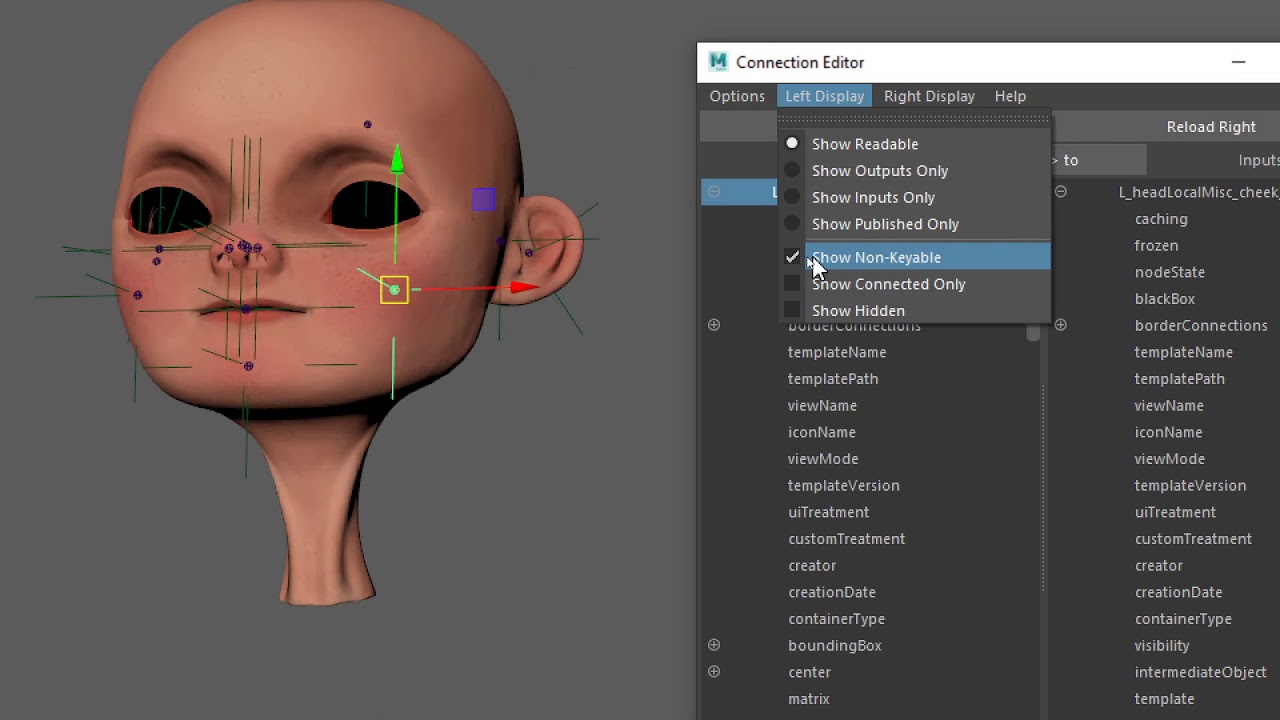Select template attribute in right column
Screen dimensions: 1280x720
coord(1164,699)
